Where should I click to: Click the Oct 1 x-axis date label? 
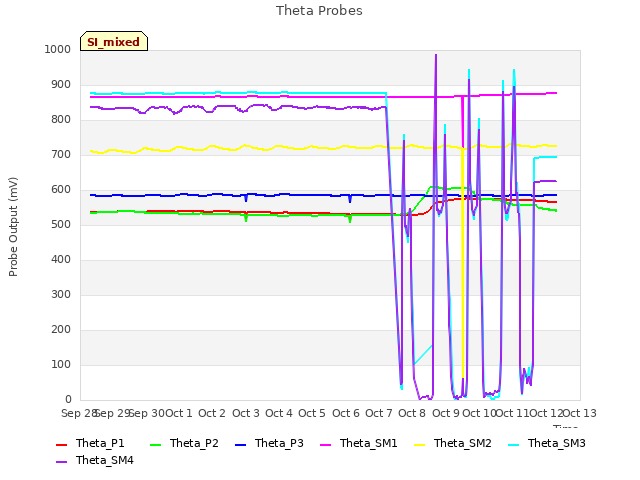[179, 413]
